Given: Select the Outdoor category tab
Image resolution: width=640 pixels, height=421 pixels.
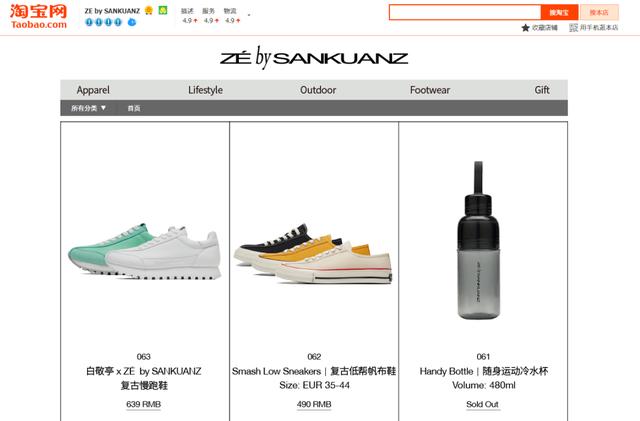Looking at the screenshot, I should 318,90.
